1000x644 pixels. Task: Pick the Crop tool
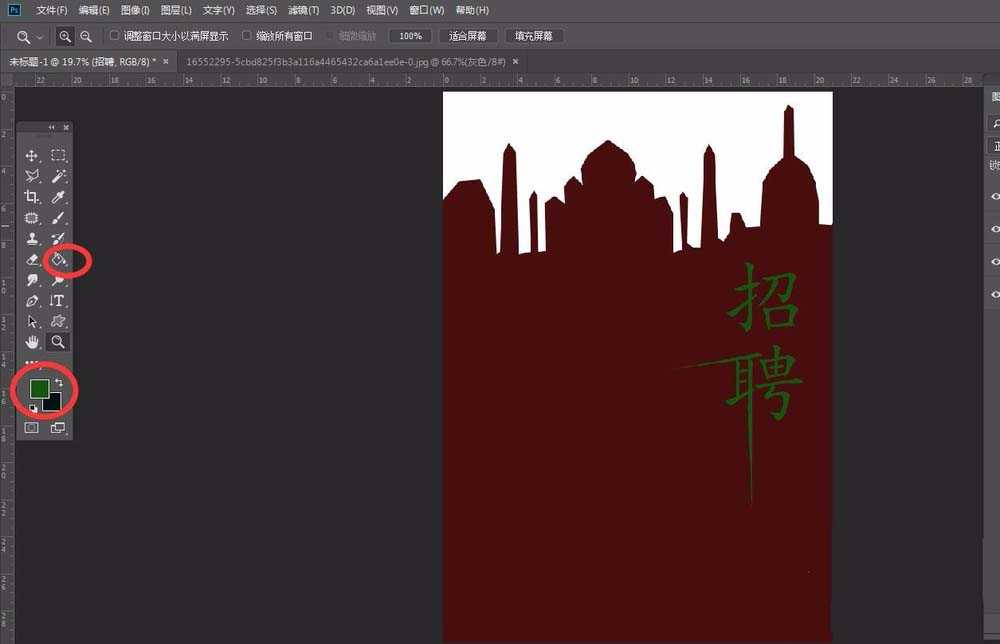pos(32,197)
